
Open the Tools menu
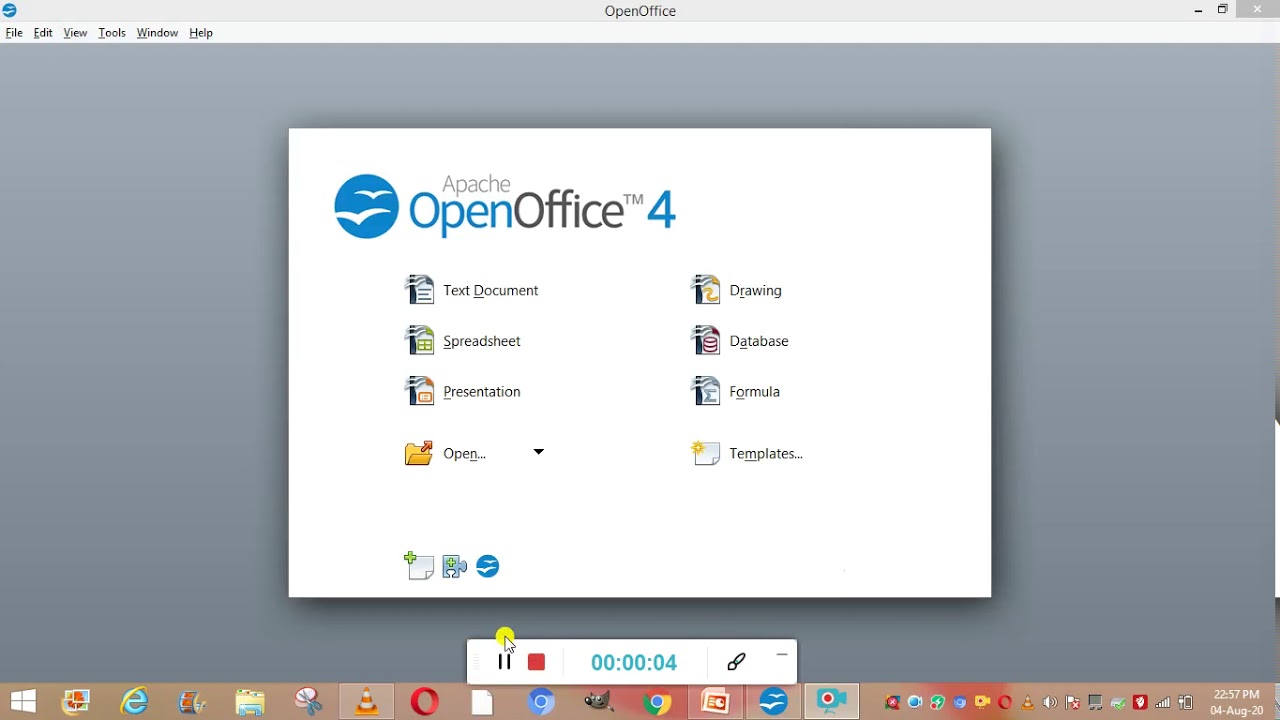click(x=112, y=33)
